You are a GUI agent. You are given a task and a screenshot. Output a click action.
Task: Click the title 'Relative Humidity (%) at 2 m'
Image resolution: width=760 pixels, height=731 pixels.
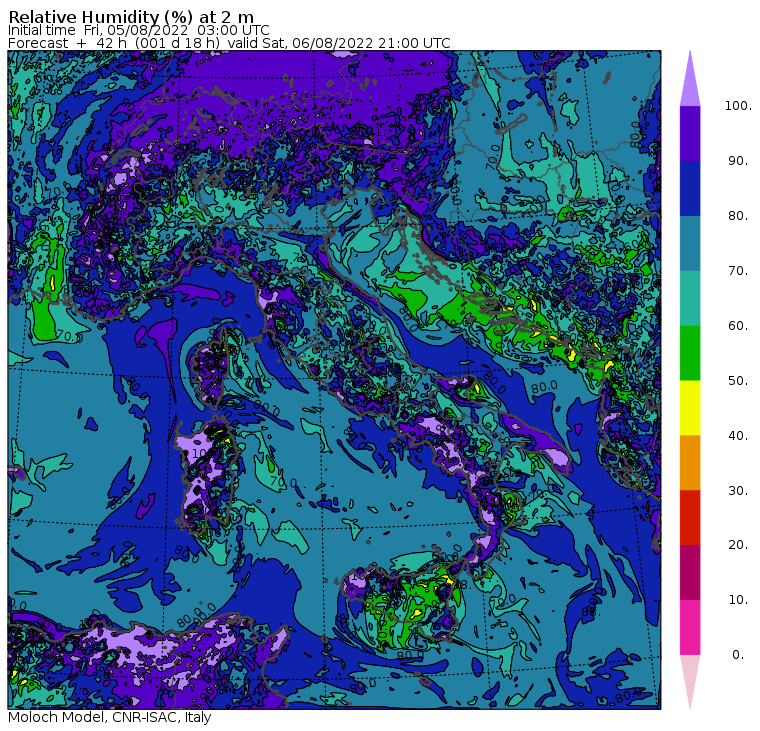coord(131,17)
